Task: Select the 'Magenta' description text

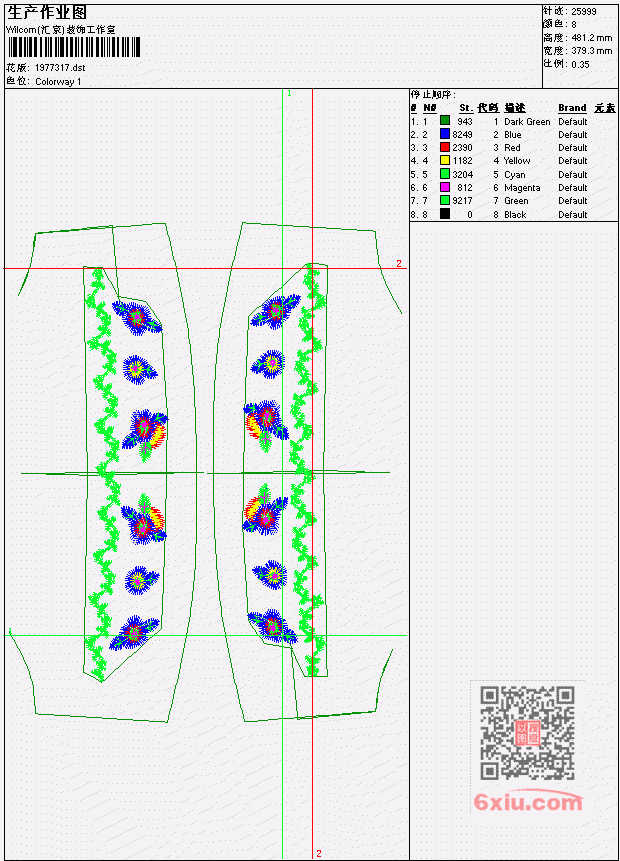Action: 522,188
